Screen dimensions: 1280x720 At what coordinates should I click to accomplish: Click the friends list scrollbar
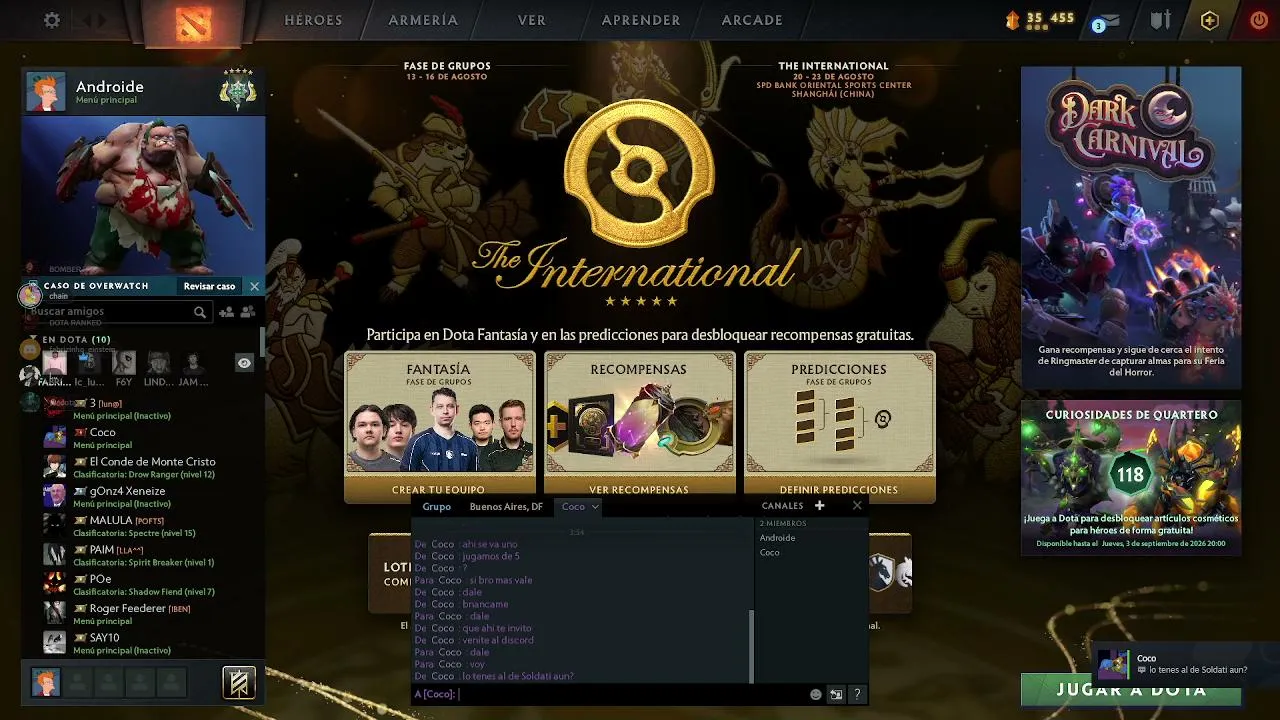(262, 343)
